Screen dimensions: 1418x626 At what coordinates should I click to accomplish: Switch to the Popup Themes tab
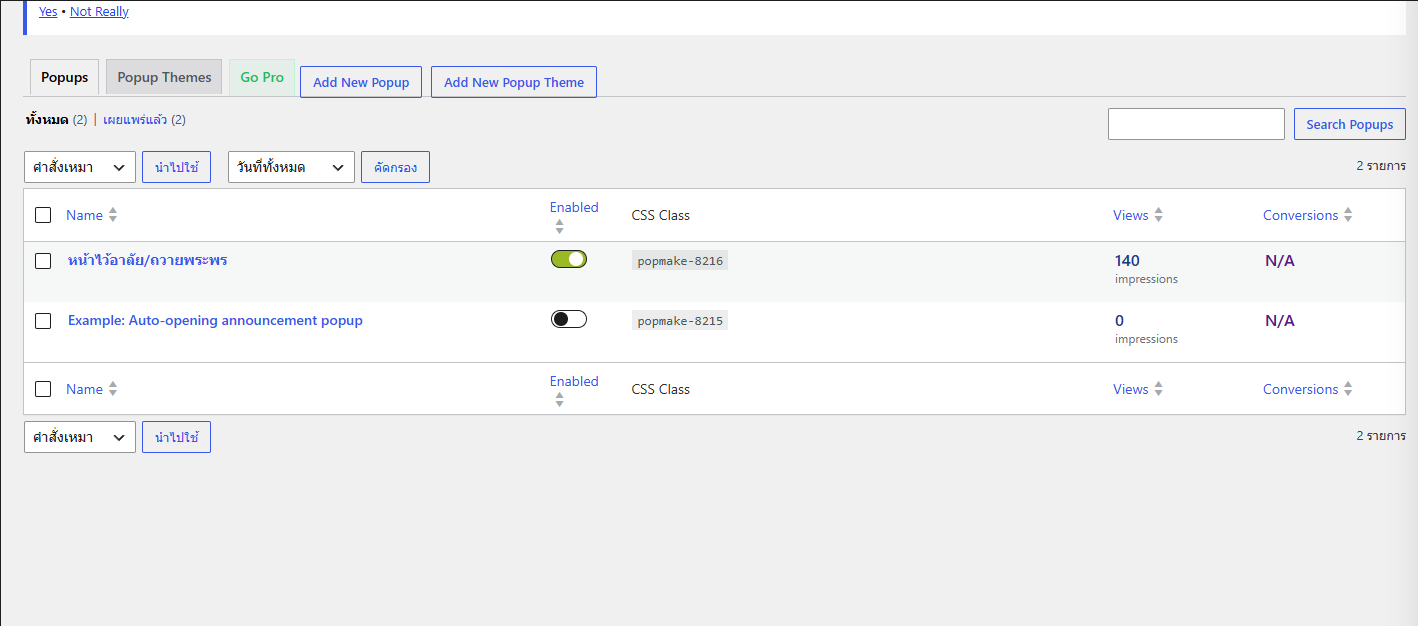pos(164,77)
